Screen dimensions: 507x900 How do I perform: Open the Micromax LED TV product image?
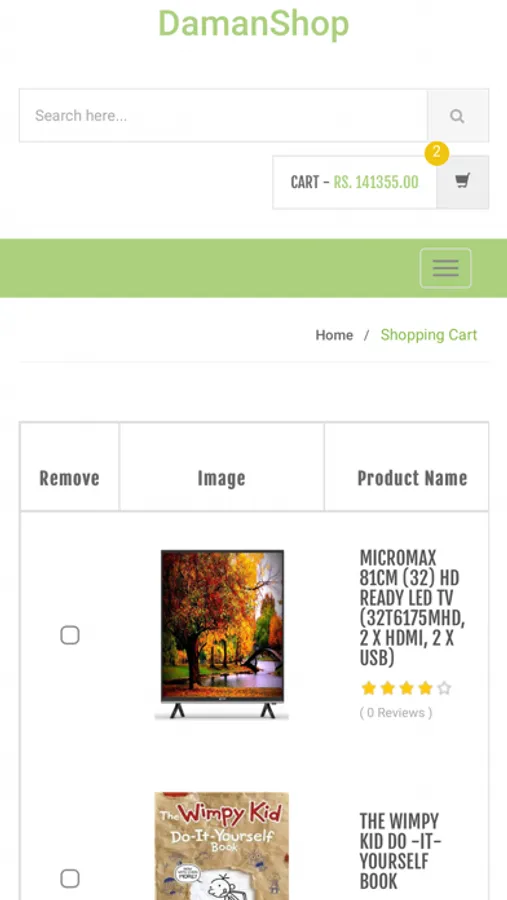[222, 634]
